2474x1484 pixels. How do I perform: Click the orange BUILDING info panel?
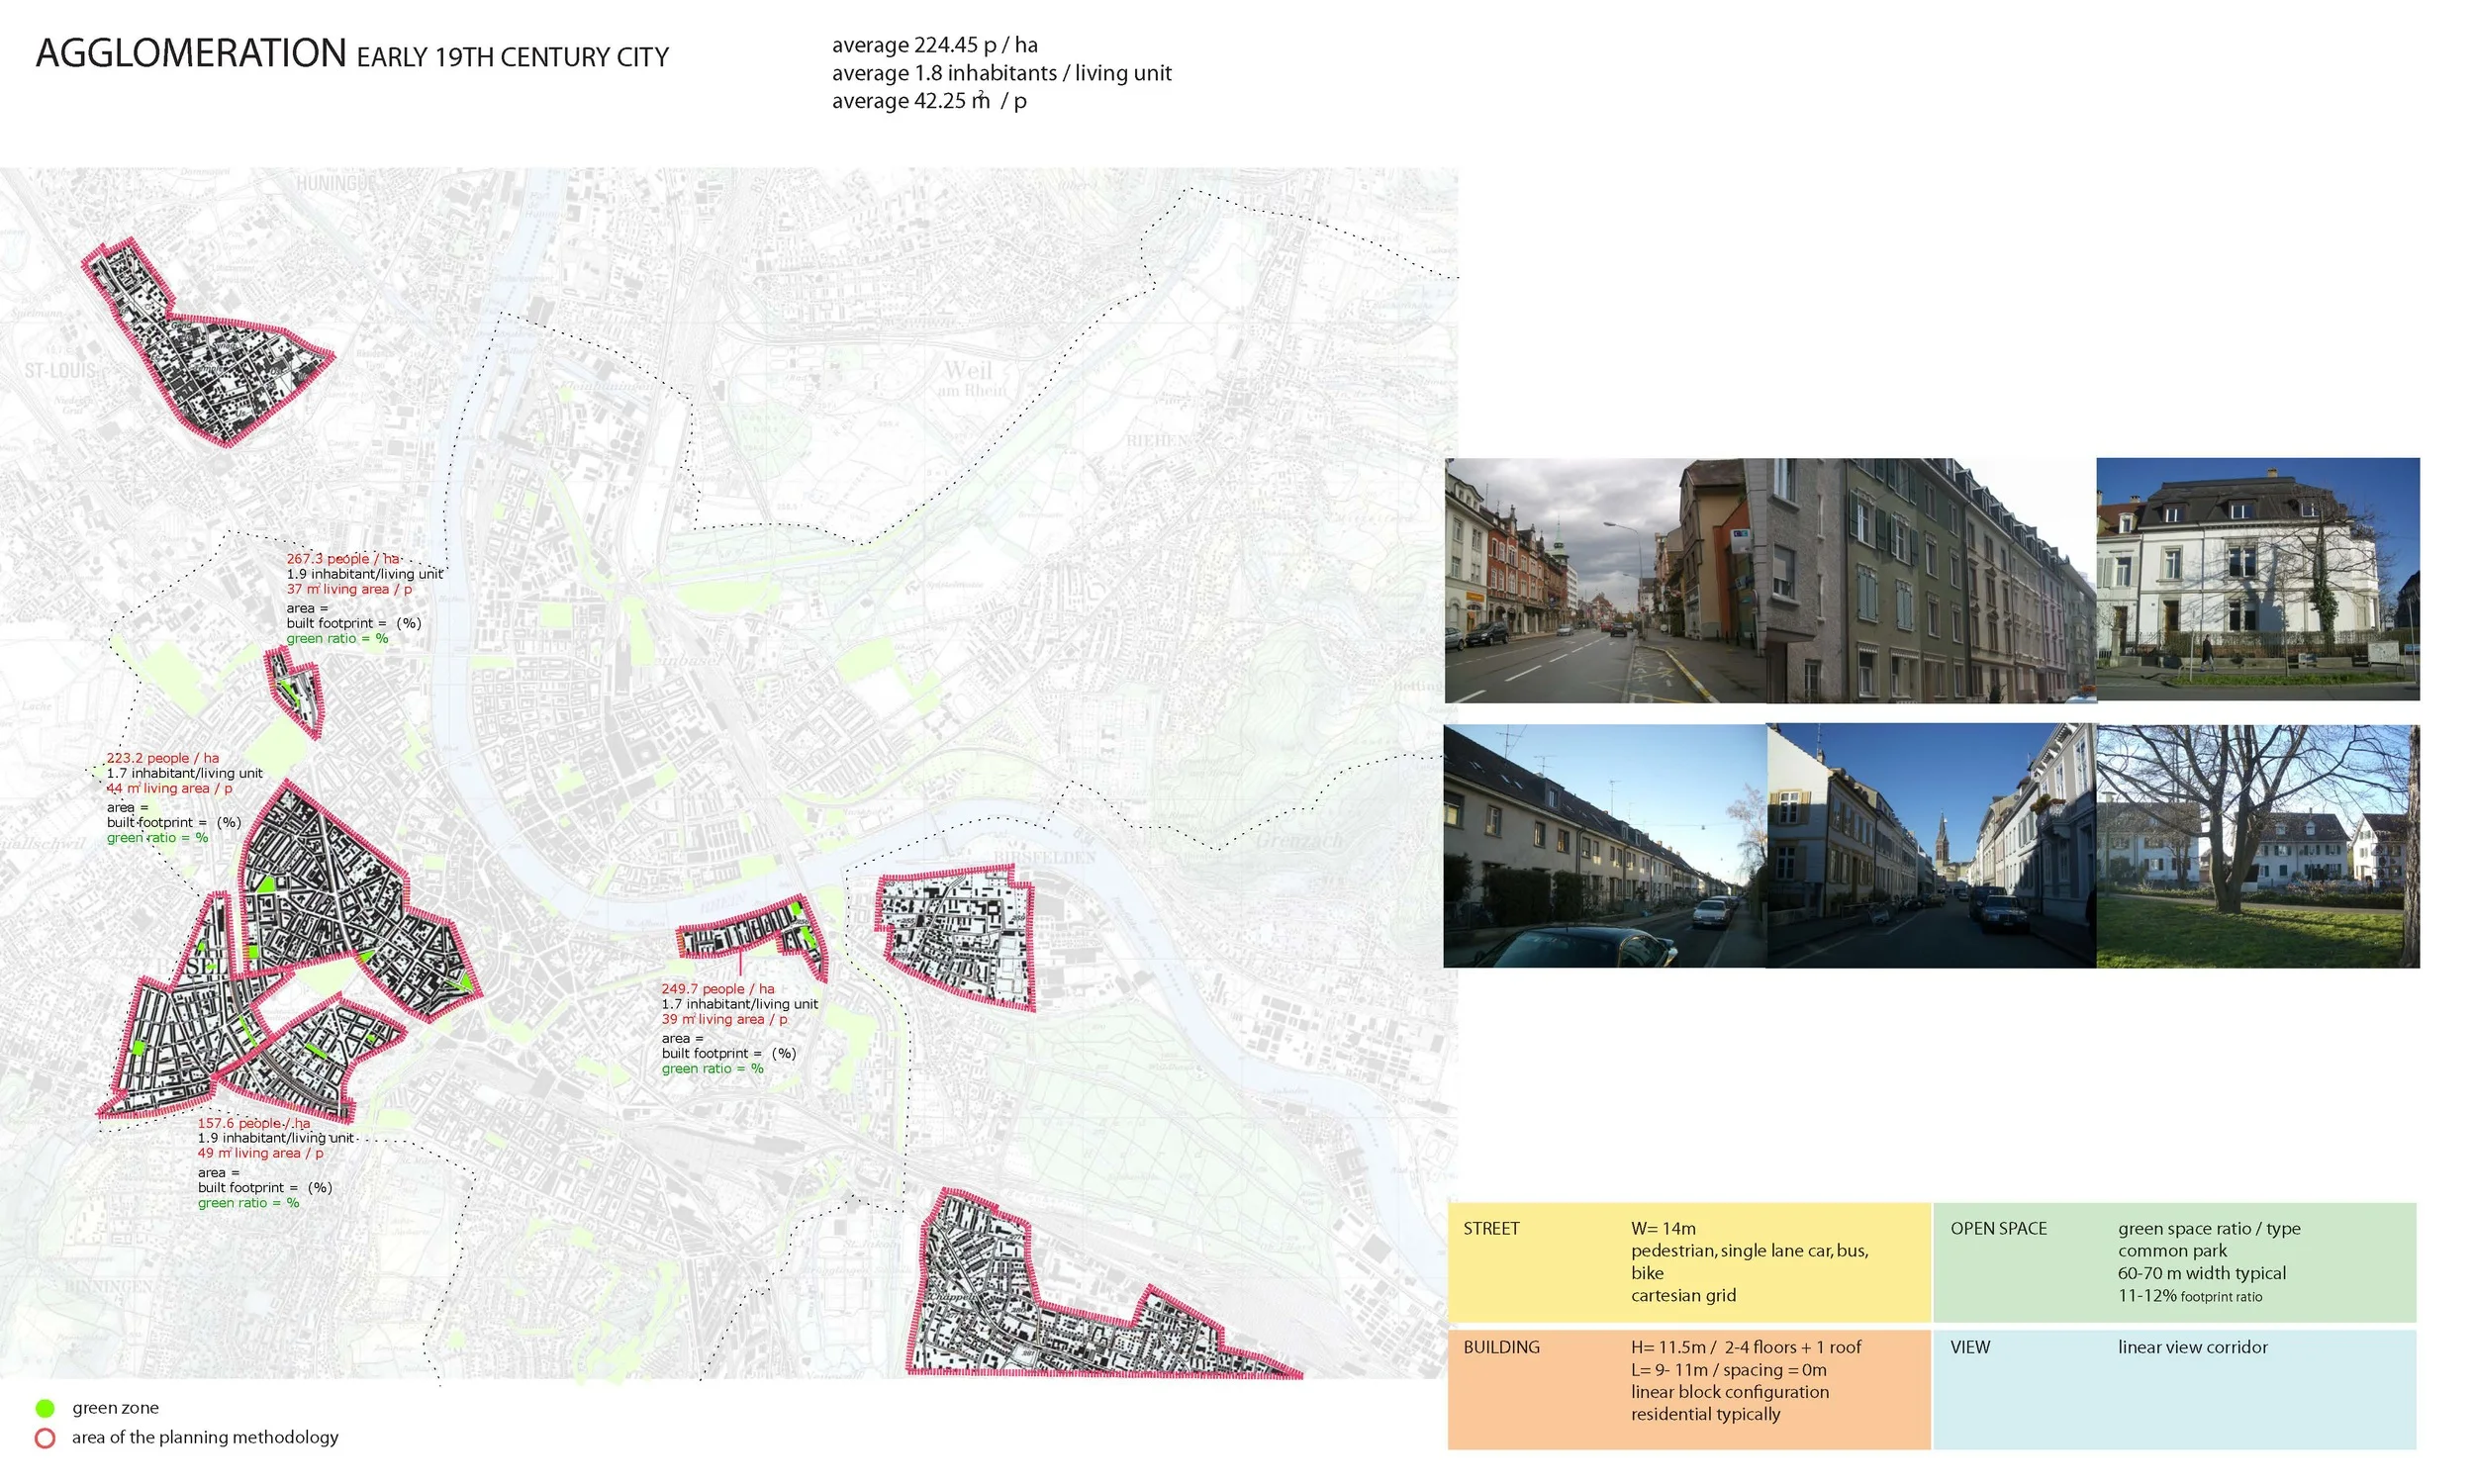point(1688,1388)
